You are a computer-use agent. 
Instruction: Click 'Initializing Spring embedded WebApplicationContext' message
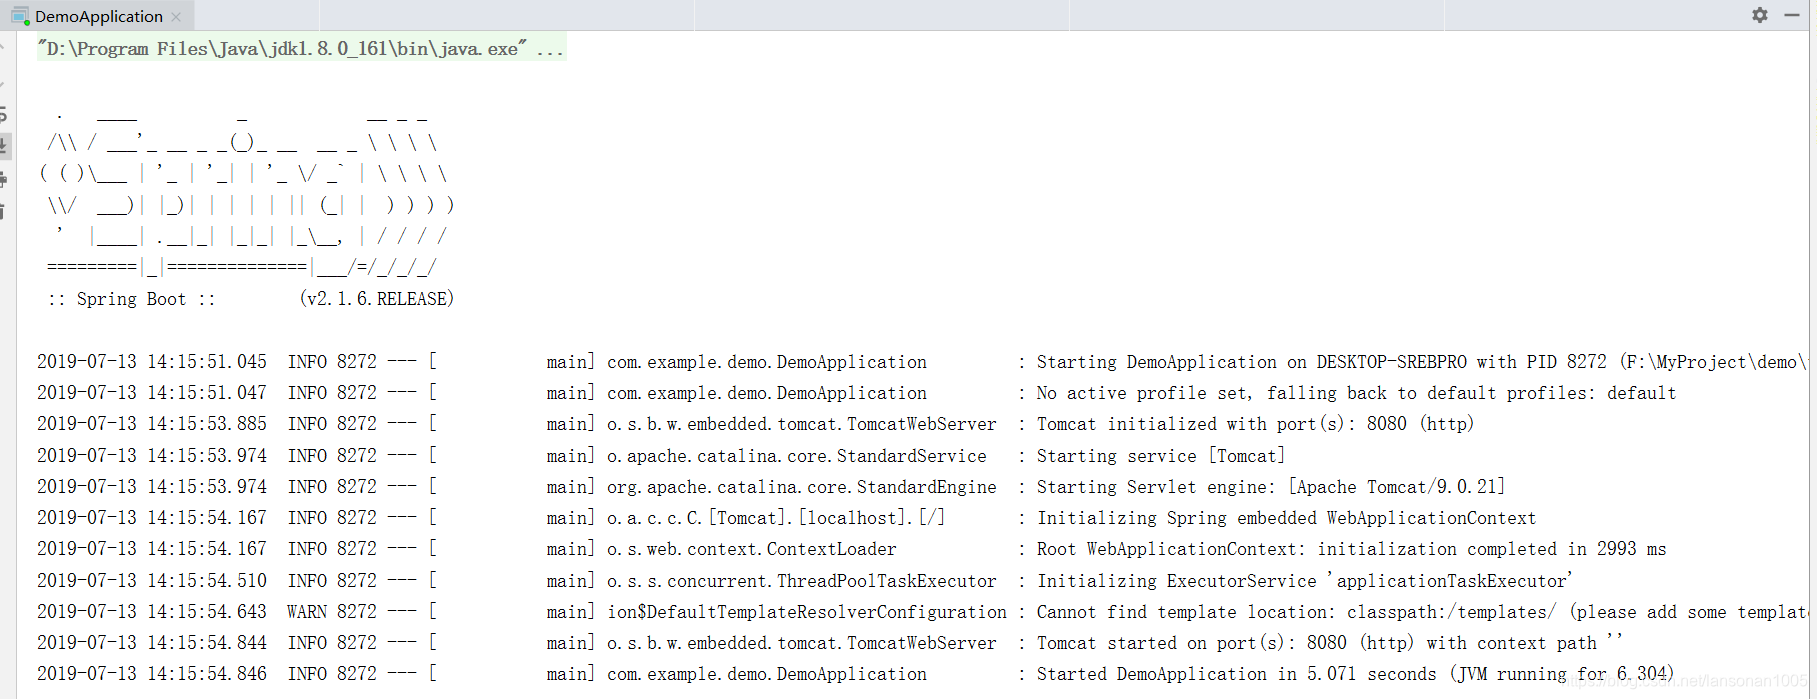(1286, 518)
